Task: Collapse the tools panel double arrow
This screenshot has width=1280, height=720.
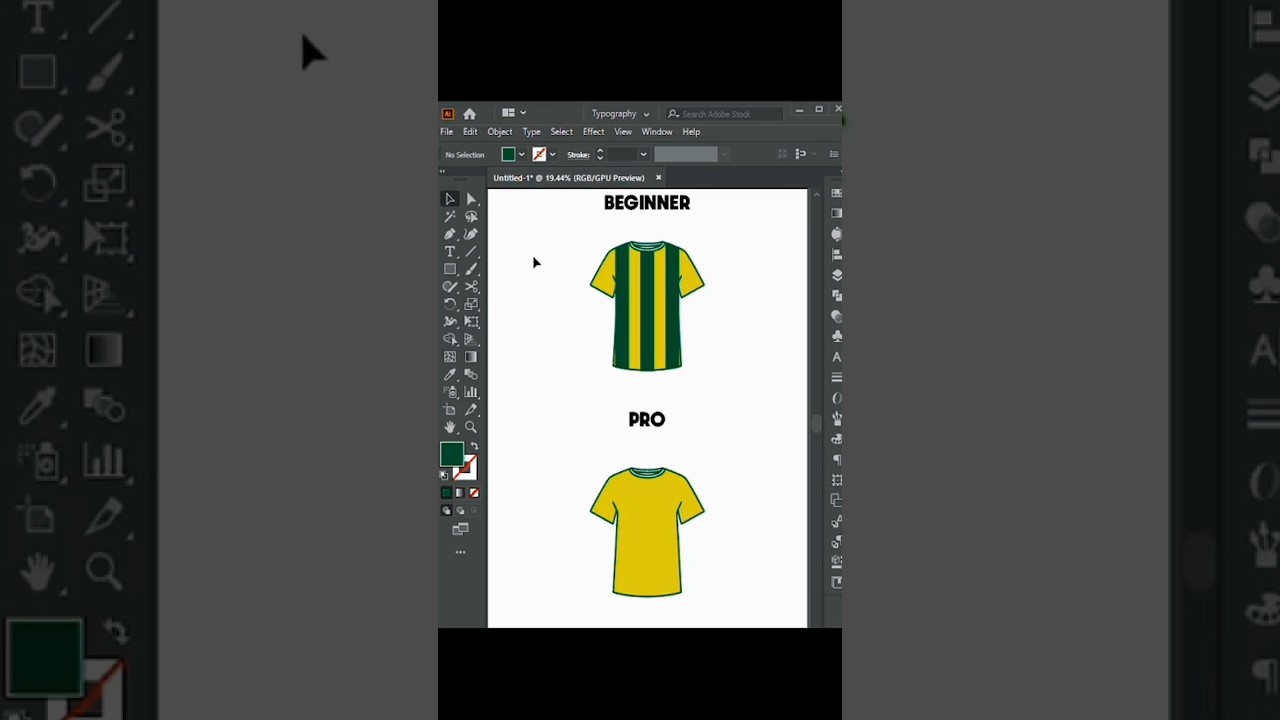Action: click(442, 171)
